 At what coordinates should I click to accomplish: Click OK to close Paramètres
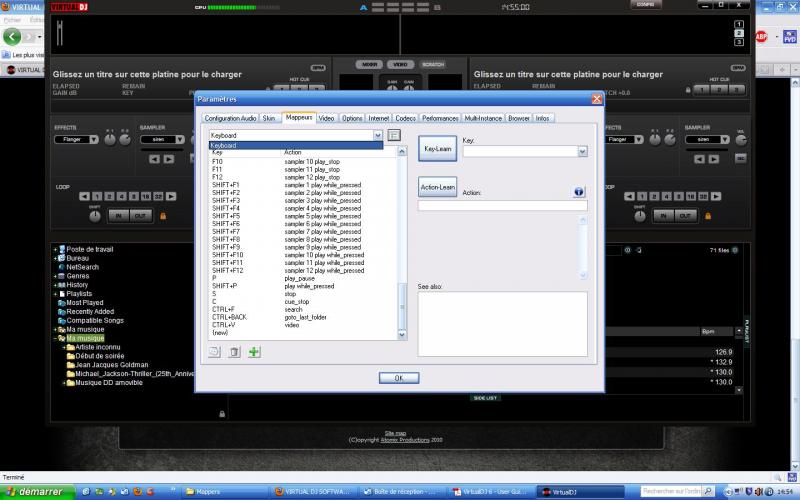coord(398,378)
